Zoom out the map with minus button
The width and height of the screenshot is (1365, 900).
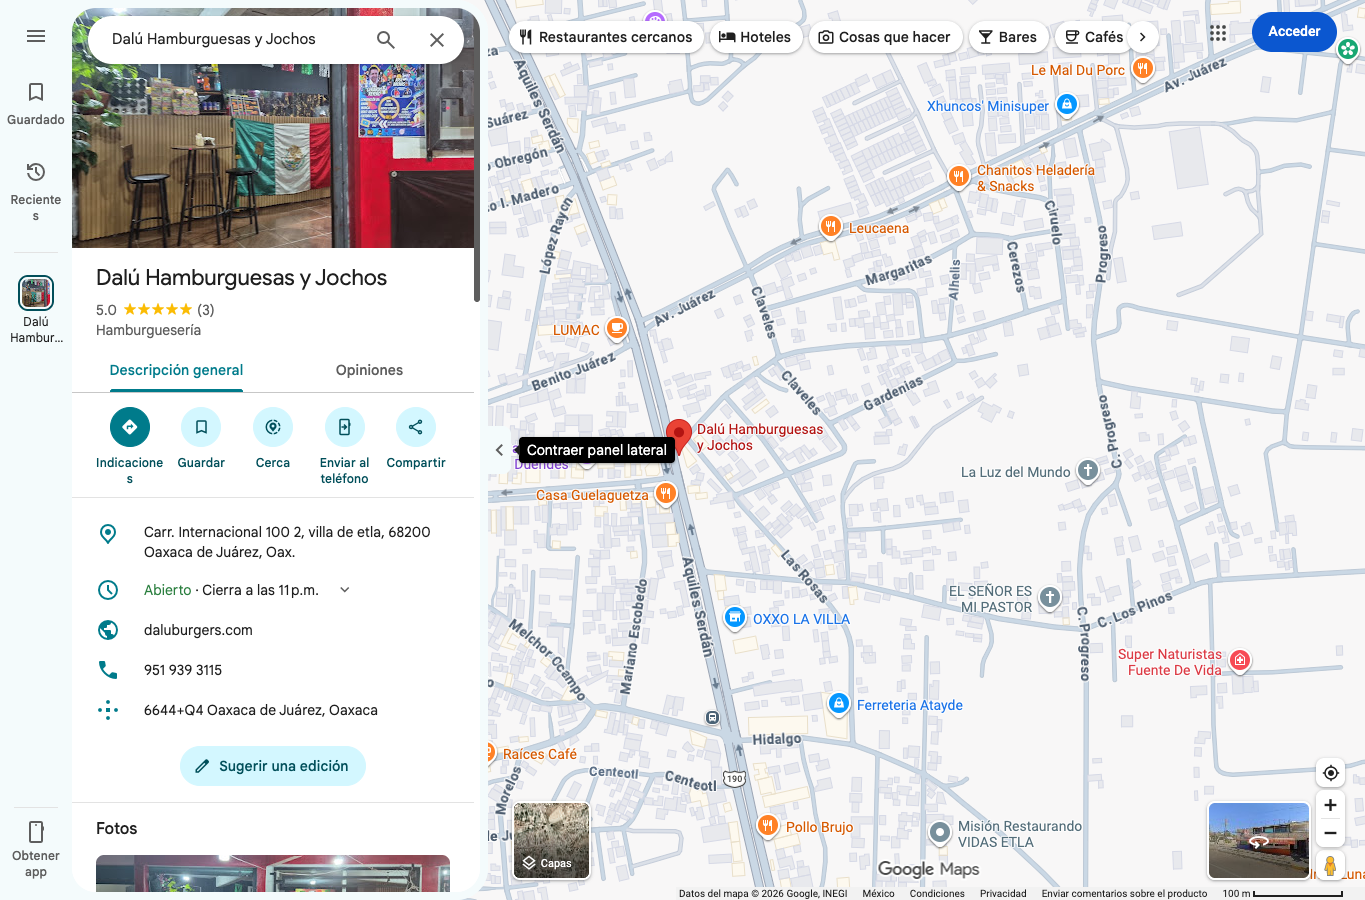(1330, 833)
